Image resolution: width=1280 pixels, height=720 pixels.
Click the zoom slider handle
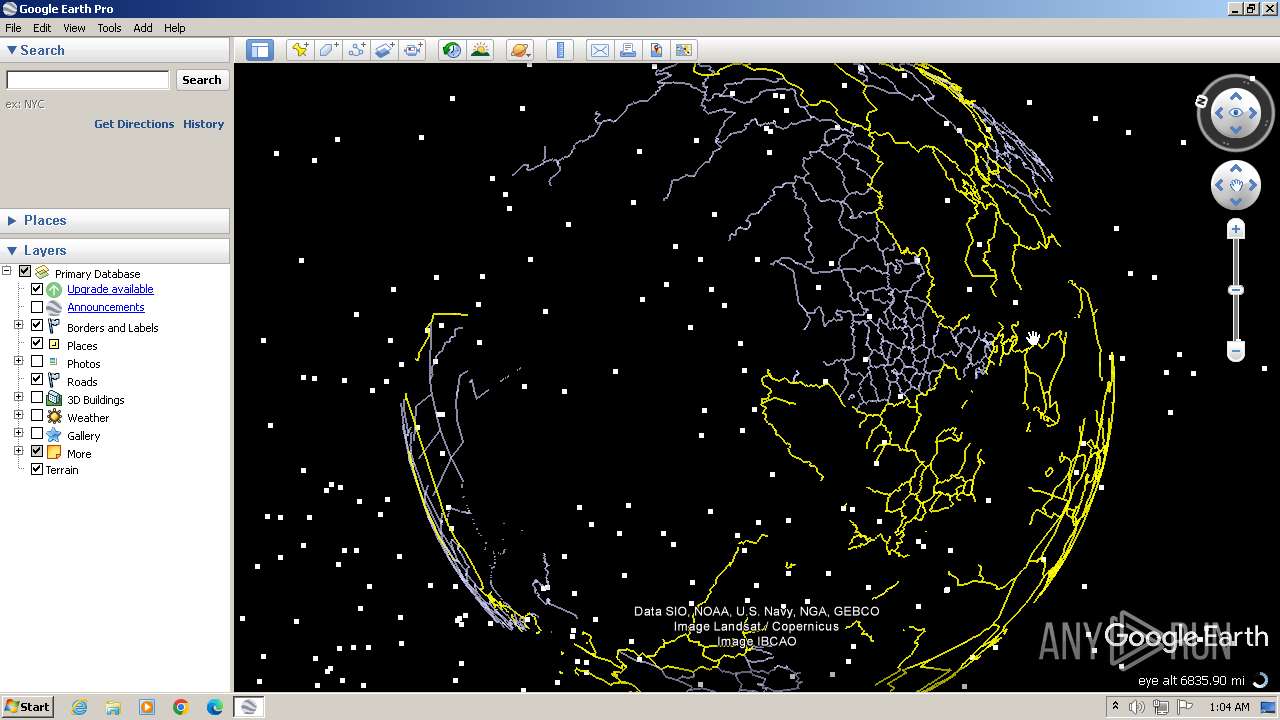pyautogui.click(x=1236, y=290)
